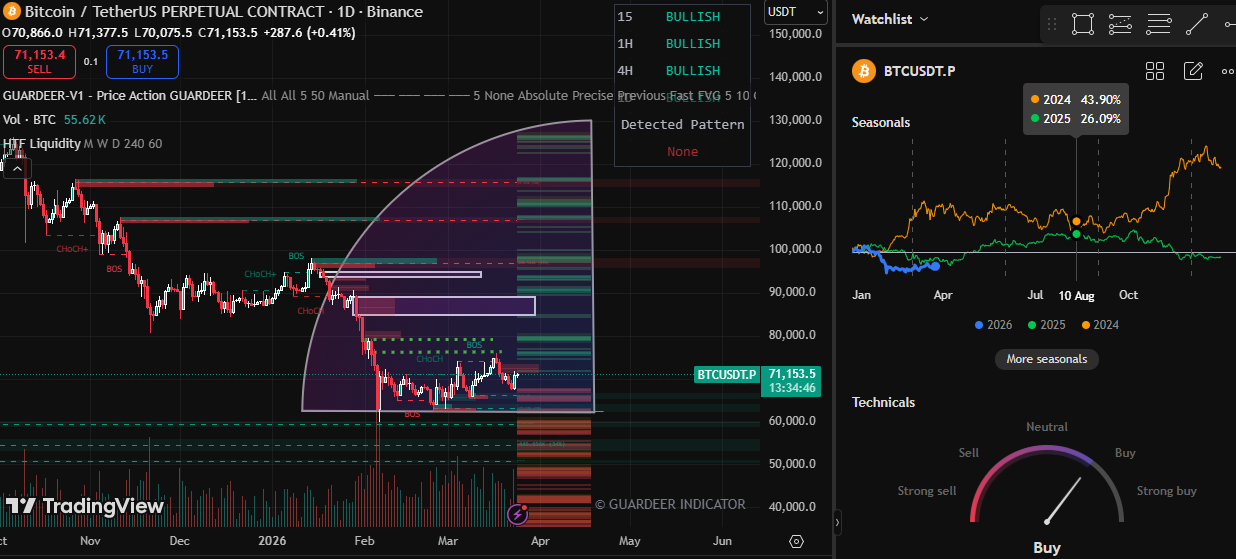Select the HTF Liquidity indicator legend

[x=42, y=143]
